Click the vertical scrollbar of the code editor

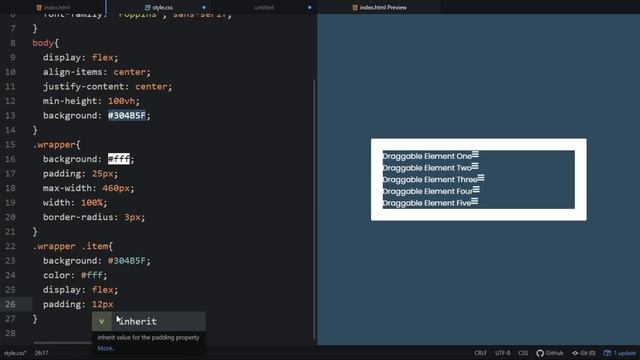314,208
